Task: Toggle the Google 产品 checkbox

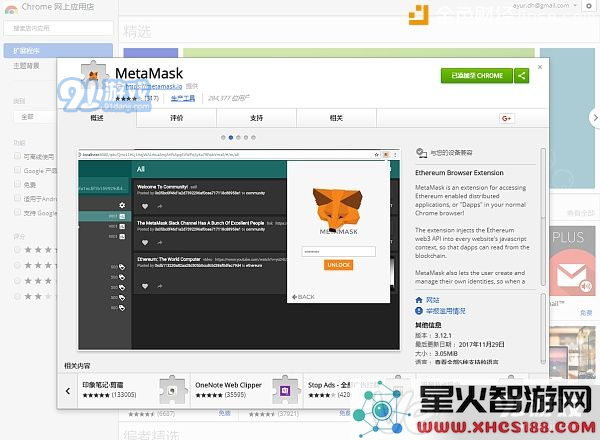Action: (17, 170)
